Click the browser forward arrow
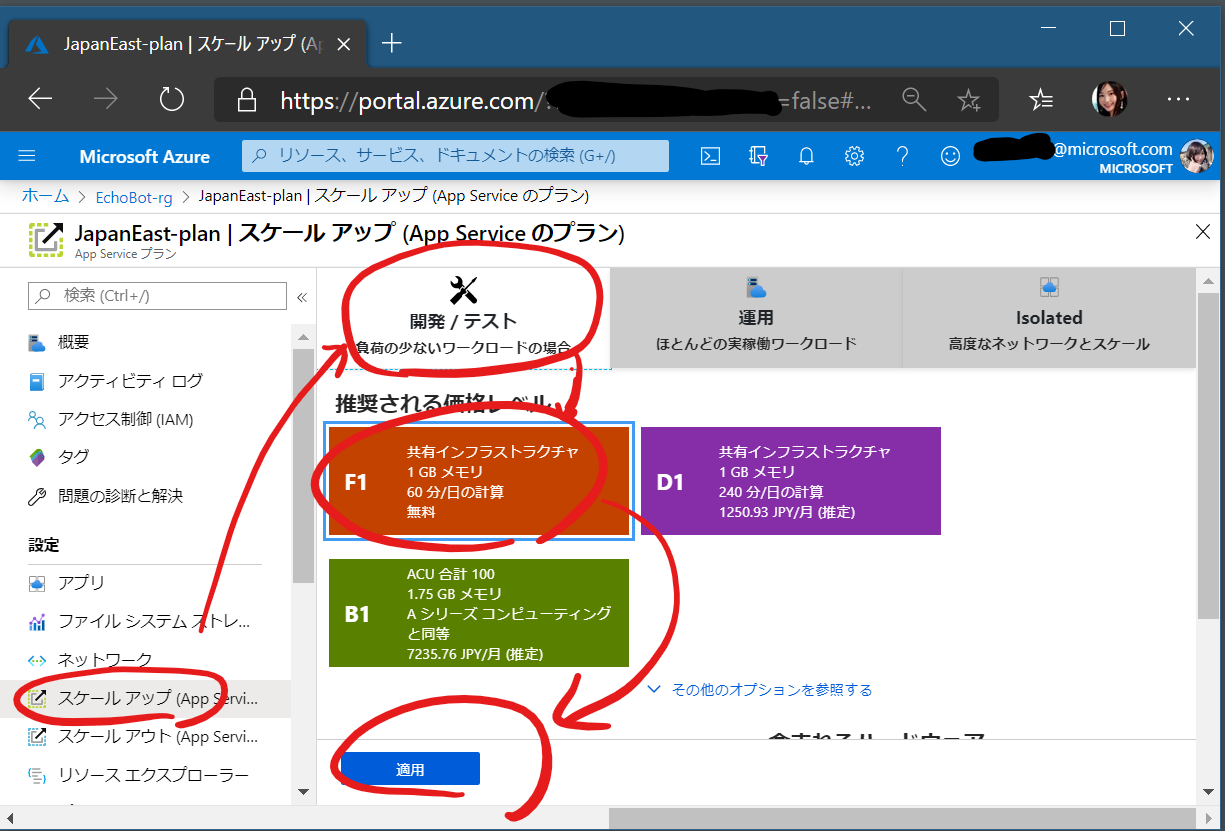This screenshot has width=1225, height=831. point(105,98)
